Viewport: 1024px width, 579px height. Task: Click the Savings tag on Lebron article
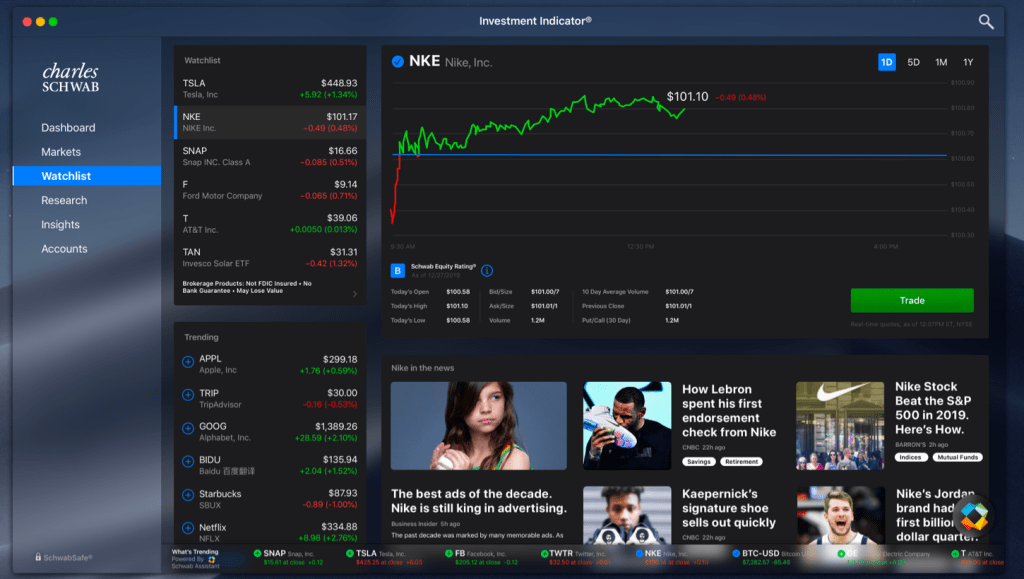[x=698, y=462]
